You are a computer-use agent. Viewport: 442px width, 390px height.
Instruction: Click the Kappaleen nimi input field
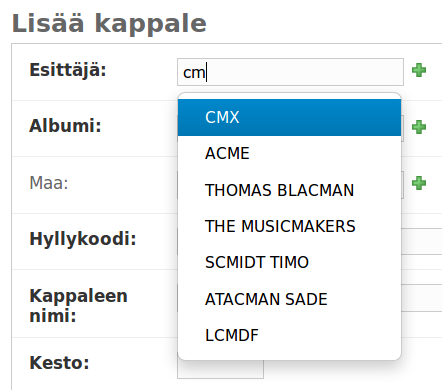point(421,298)
